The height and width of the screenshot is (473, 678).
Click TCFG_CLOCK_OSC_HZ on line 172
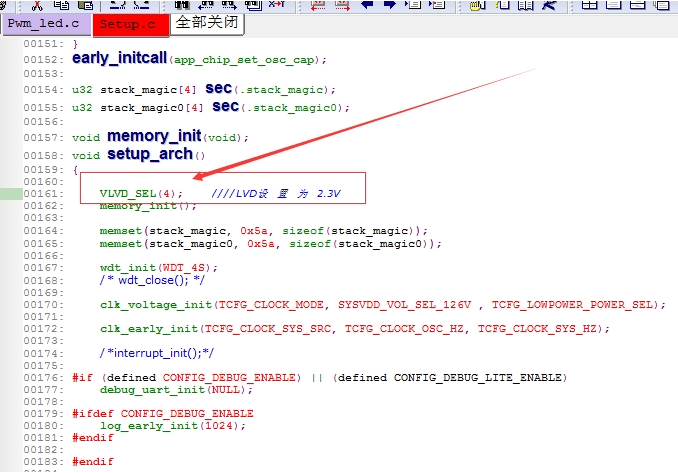pyautogui.click(x=404, y=329)
